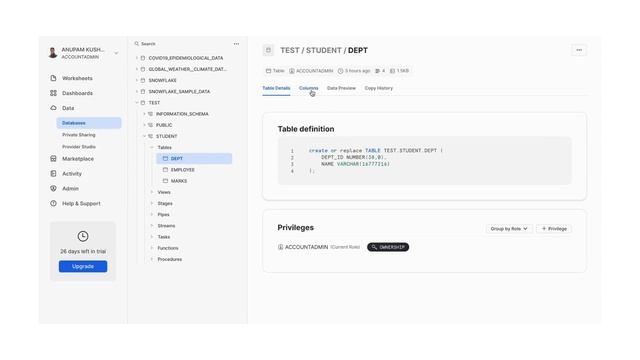Expand the Streams folder
This screenshot has height=360, width=640.
[151, 226]
